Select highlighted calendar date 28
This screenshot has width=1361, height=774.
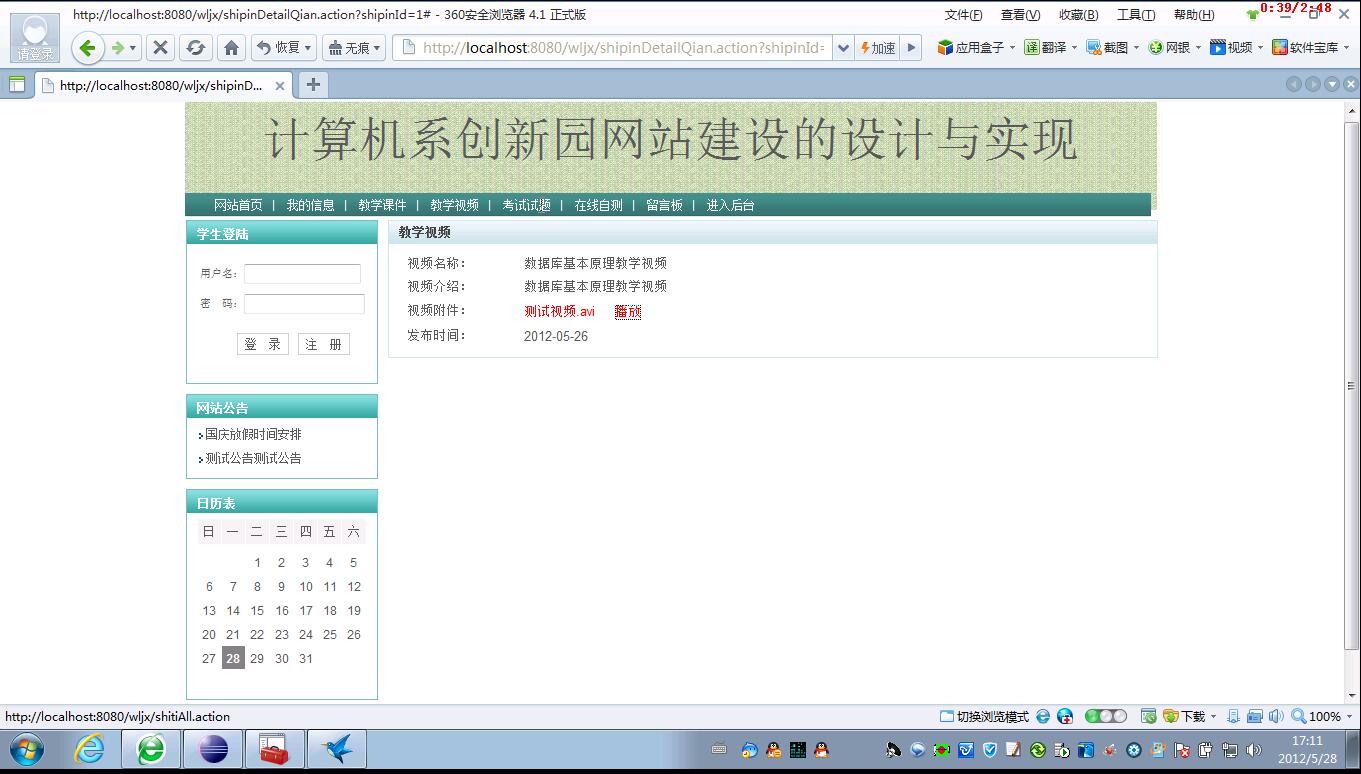click(233, 658)
